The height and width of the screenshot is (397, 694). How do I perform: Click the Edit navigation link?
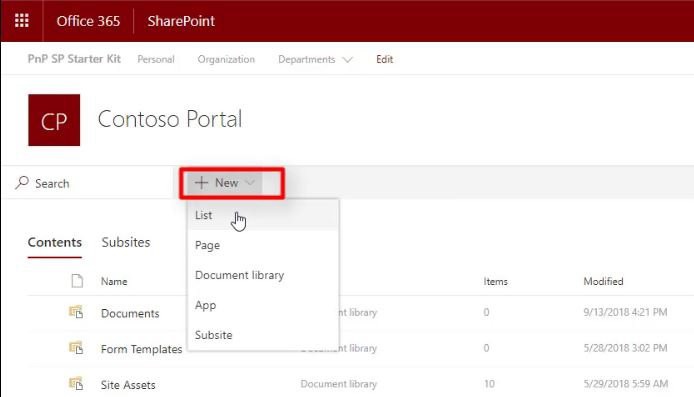[x=385, y=59]
